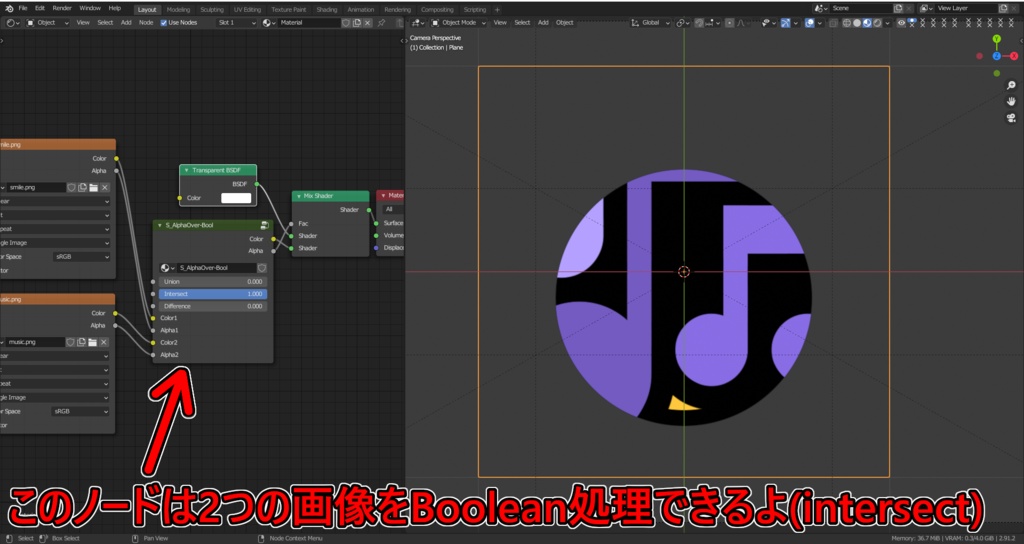Click the Transparent BSDF white color swatch
1024x544 pixels.
click(x=236, y=198)
